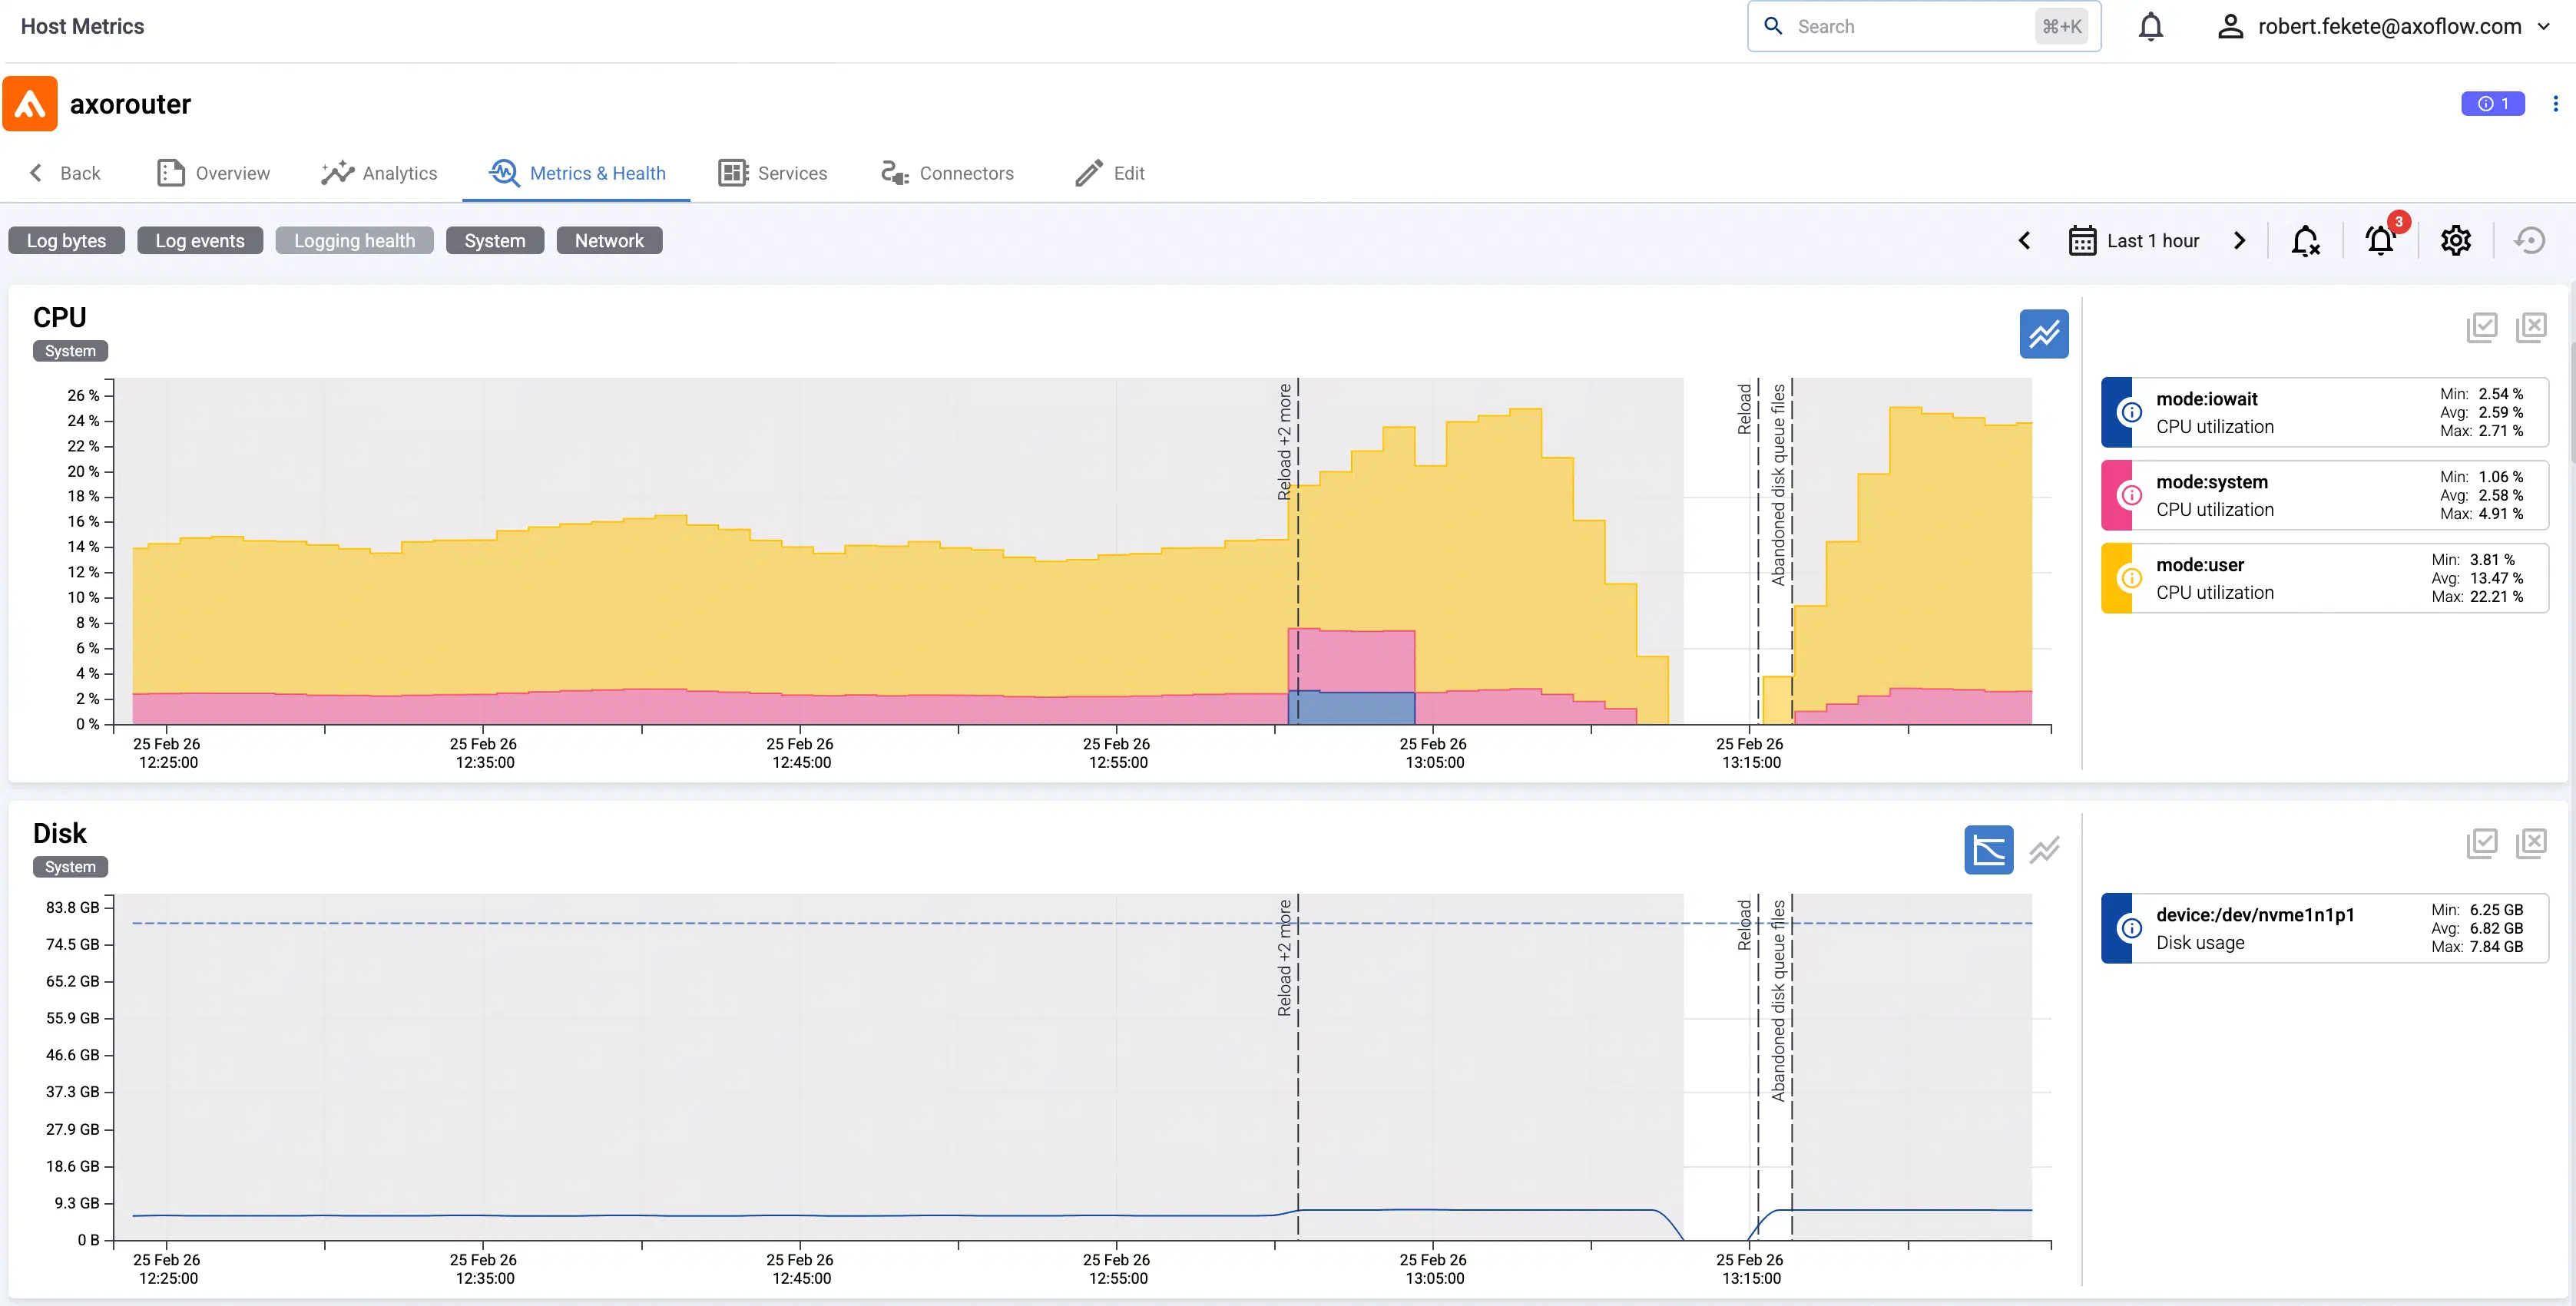Open the three-dot more options menu
The height and width of the screenshot is (1306, 2576).
click(x=2555, y=104)
